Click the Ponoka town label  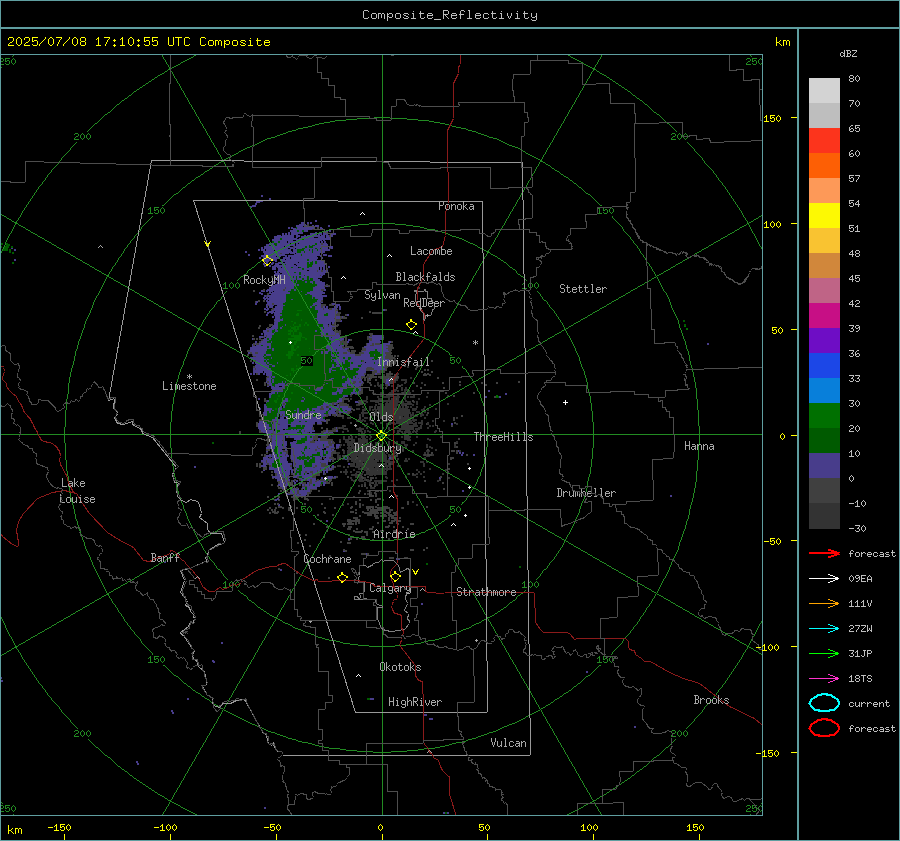[456, 206]
